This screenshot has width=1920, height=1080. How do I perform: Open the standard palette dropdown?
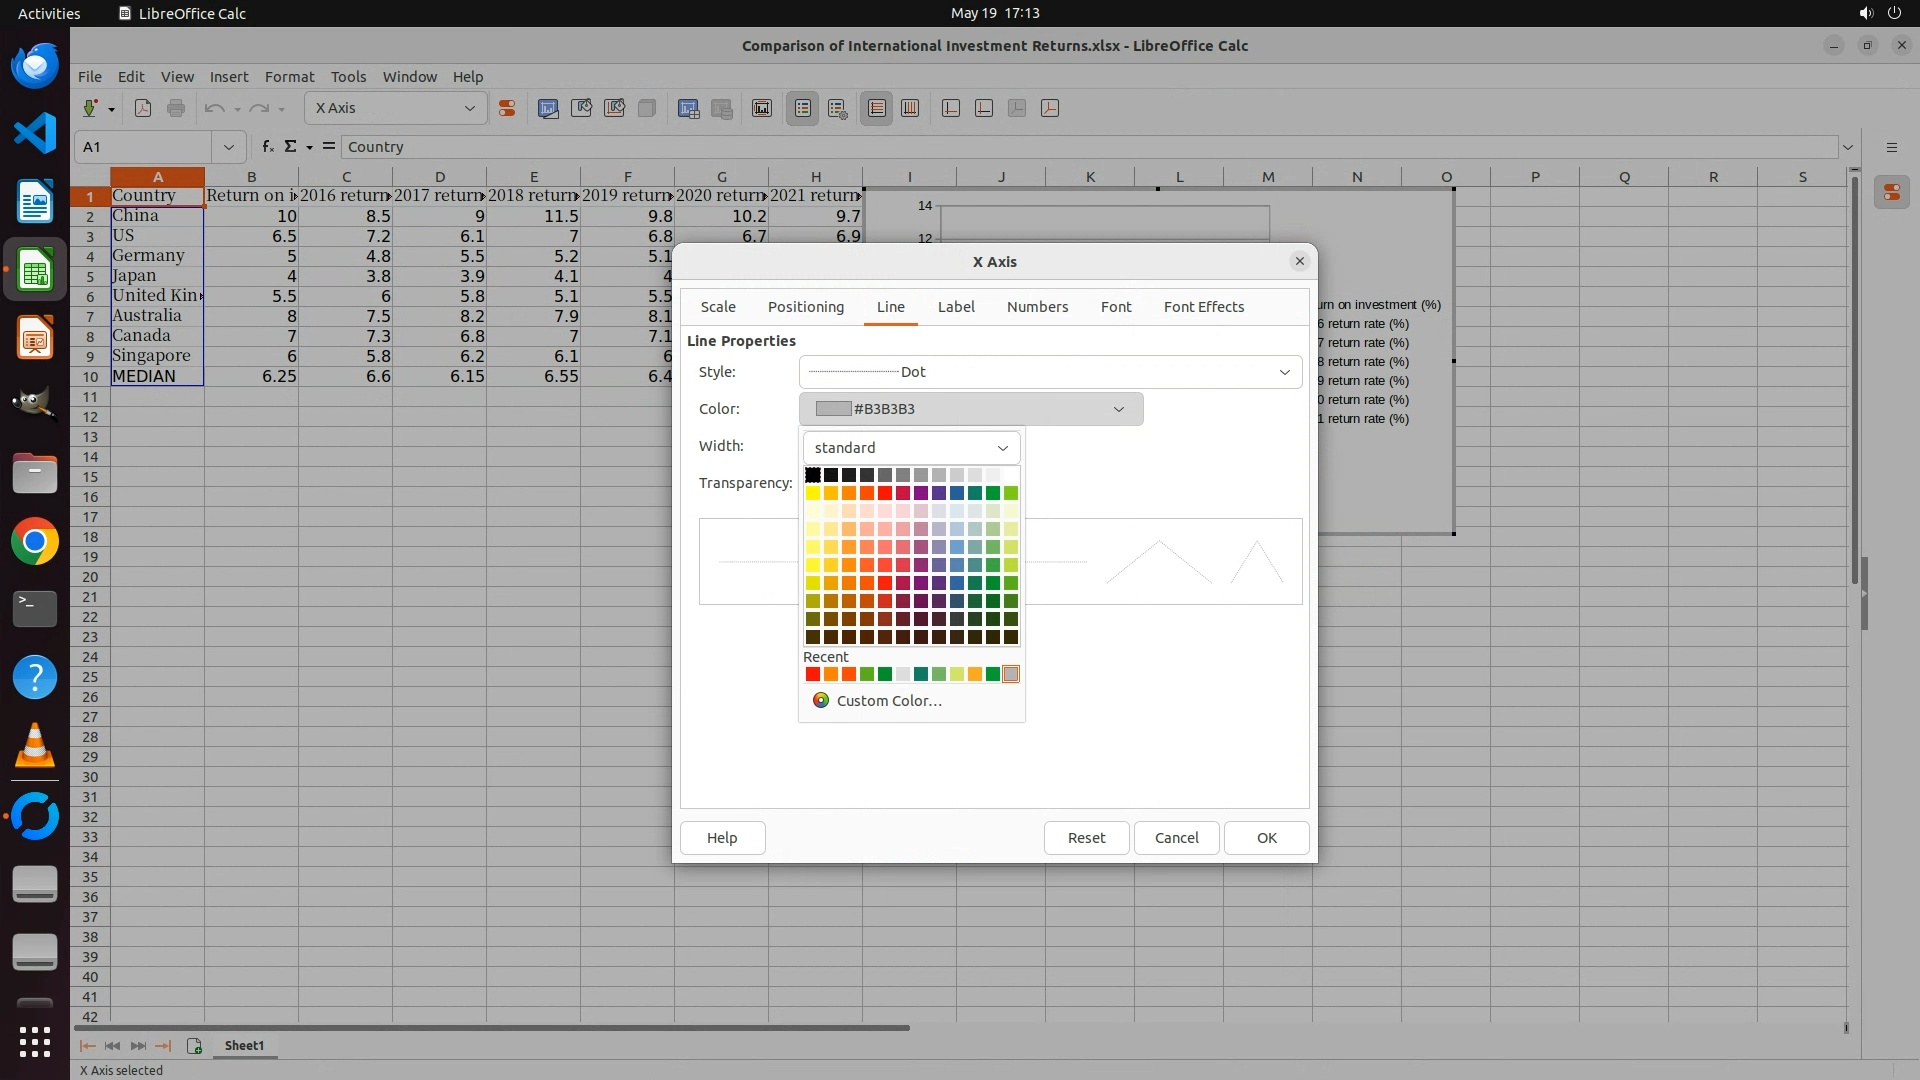pyautogui.click(x=910, y=447)
